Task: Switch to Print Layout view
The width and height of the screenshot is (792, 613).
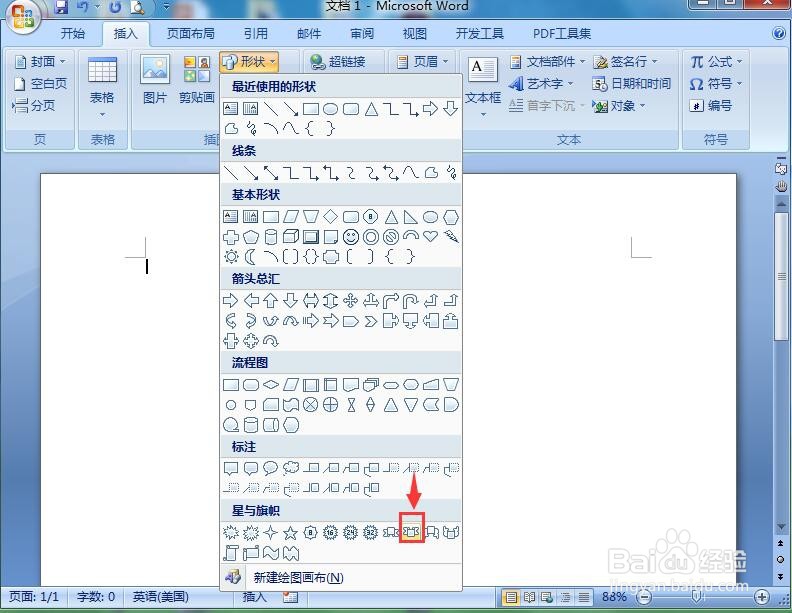Action: [511, 598]
